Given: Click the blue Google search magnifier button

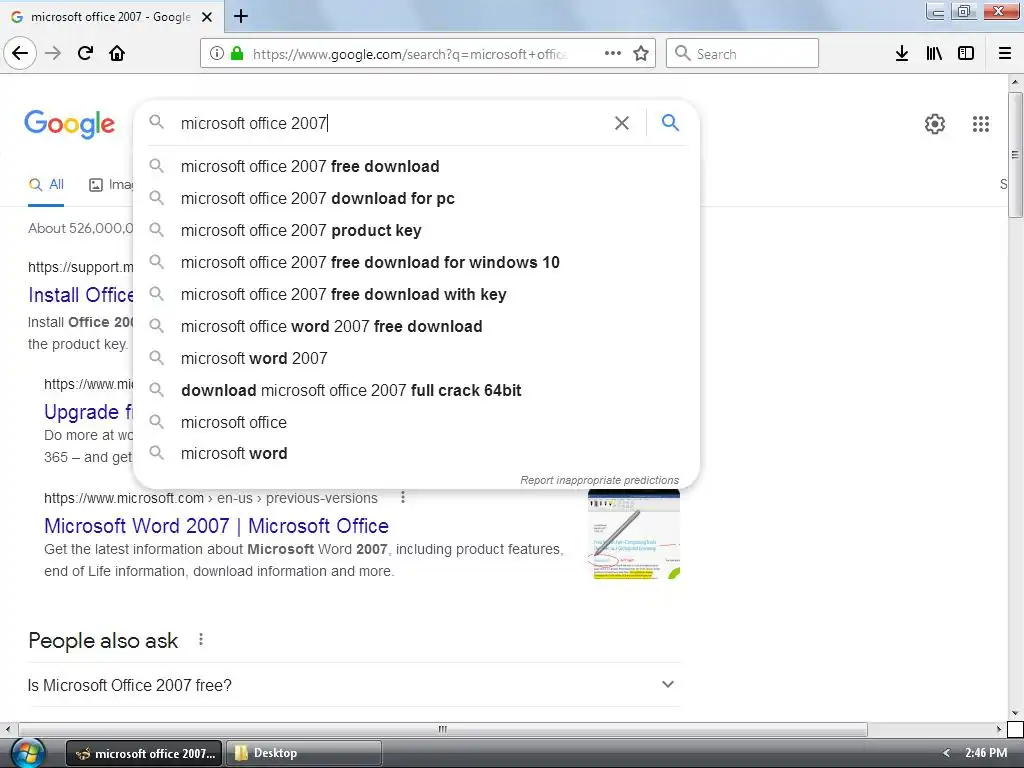Looking at the screenshot, I should click(670, 122).
